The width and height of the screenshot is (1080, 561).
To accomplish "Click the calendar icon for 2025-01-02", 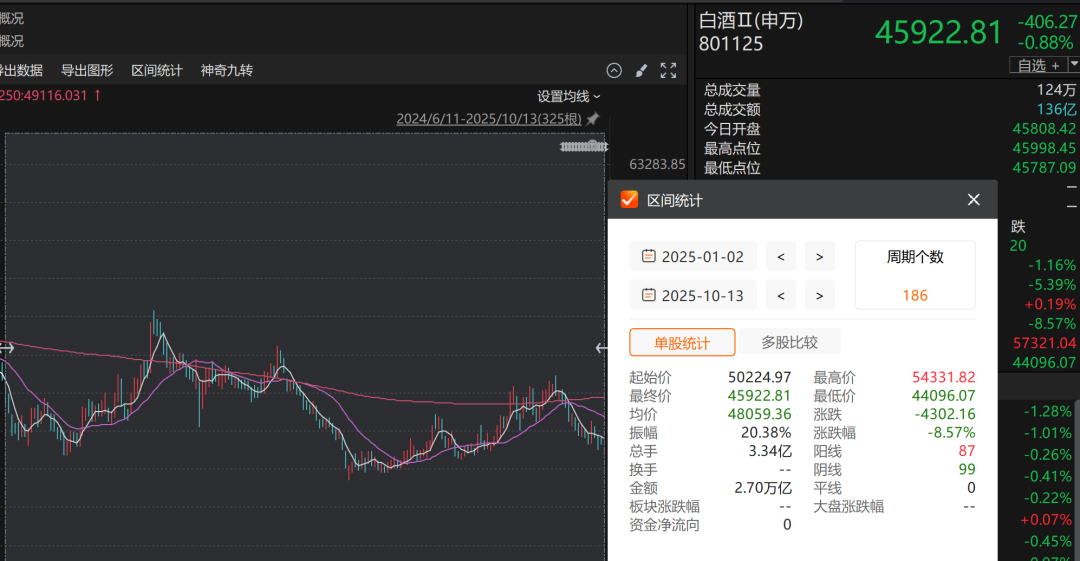I will 648,256.
